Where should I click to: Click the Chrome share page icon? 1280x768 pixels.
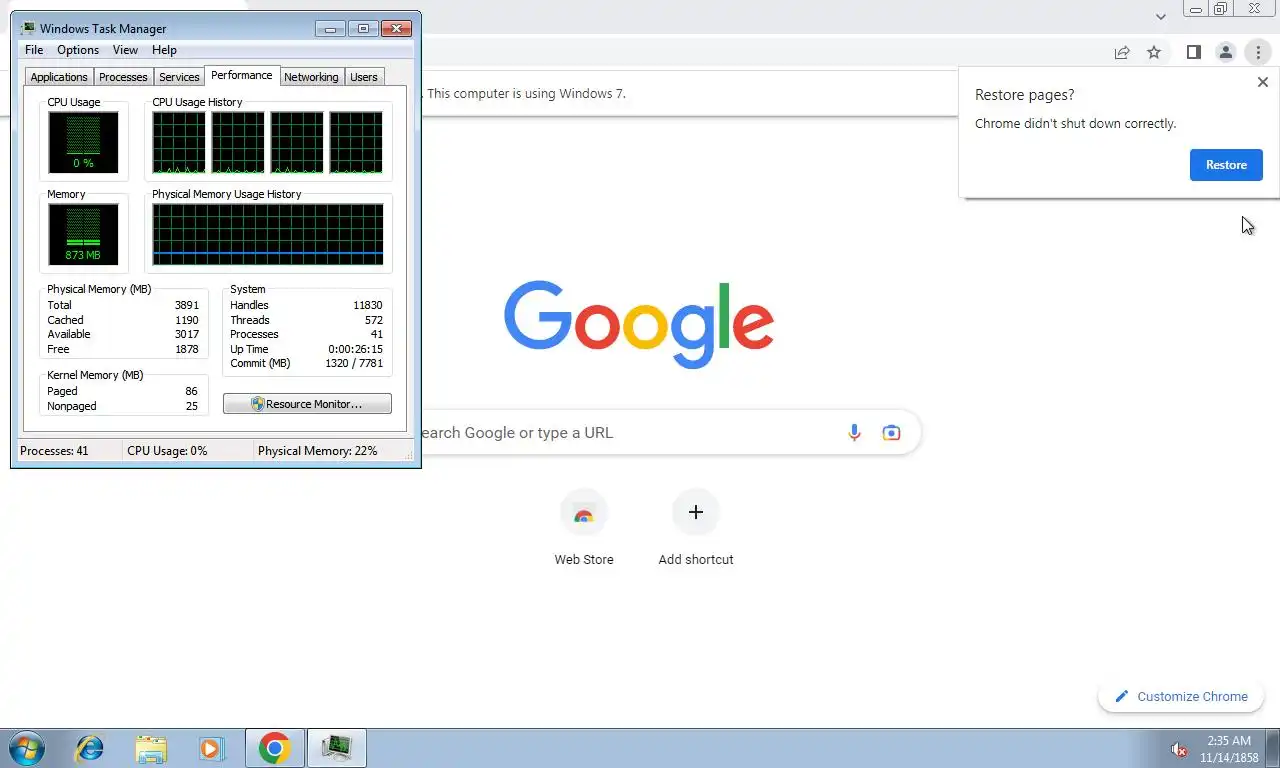tap(1122, 53)
